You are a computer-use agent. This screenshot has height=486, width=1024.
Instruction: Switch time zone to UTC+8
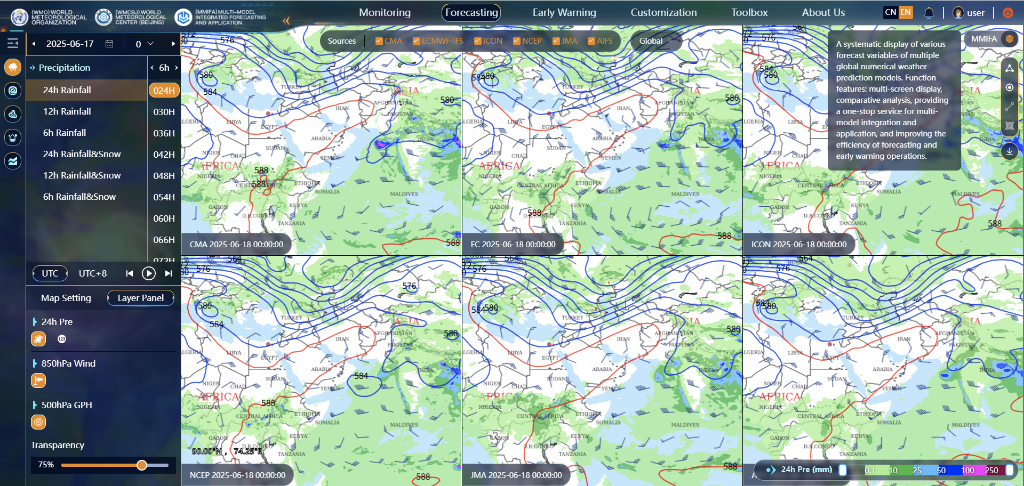click(93, 273)
